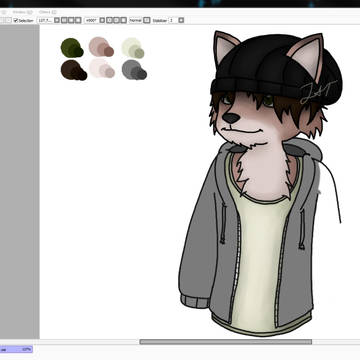The height and width of the screenshot is (360, 360).
Task: Rotate the canvas view clockwise
Action: click(x=116, y=20)
